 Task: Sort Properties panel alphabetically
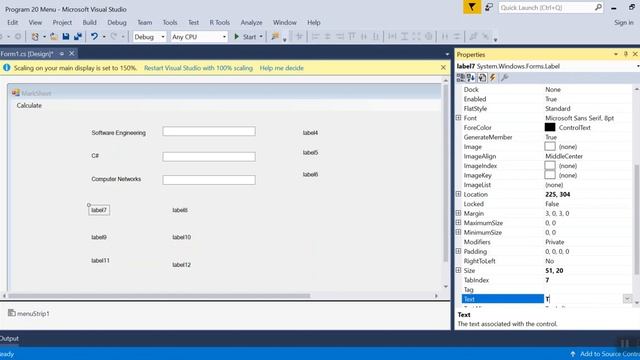click(x=471, y=78)
